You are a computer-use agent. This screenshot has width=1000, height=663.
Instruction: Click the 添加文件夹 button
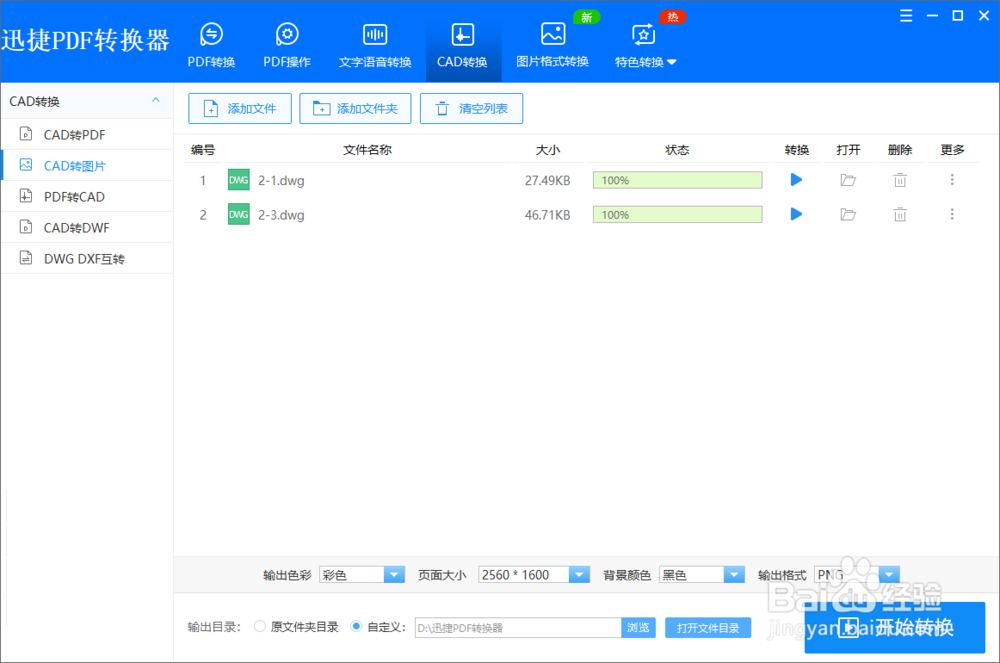[x=355, y=108]
